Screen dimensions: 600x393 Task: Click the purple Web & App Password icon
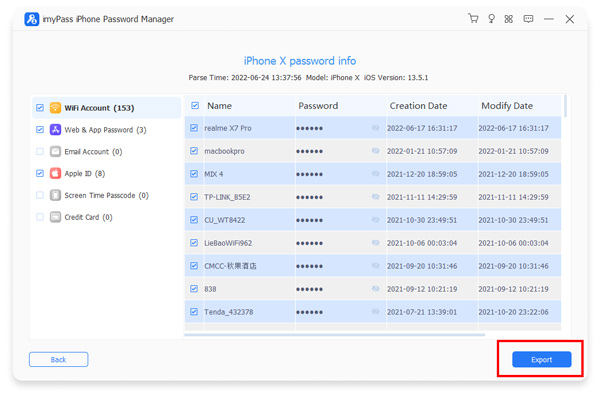click(x=55, y=130)
